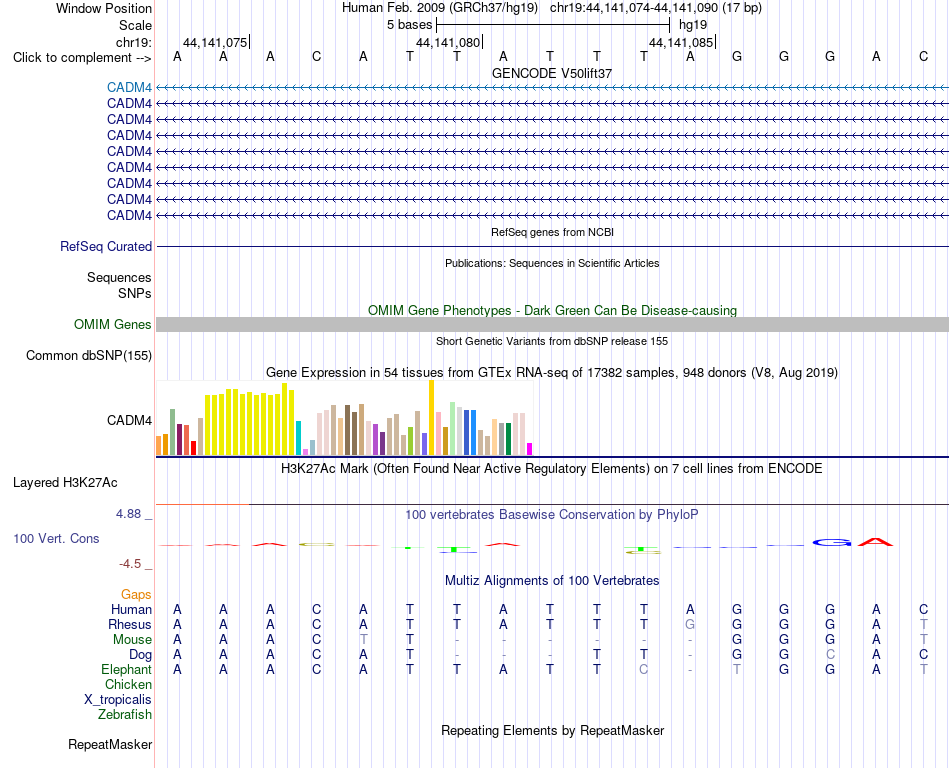This screenshot has width=950, height=768.
Task: Click position marker 44,141,080
Action: (x=448, y=42)
